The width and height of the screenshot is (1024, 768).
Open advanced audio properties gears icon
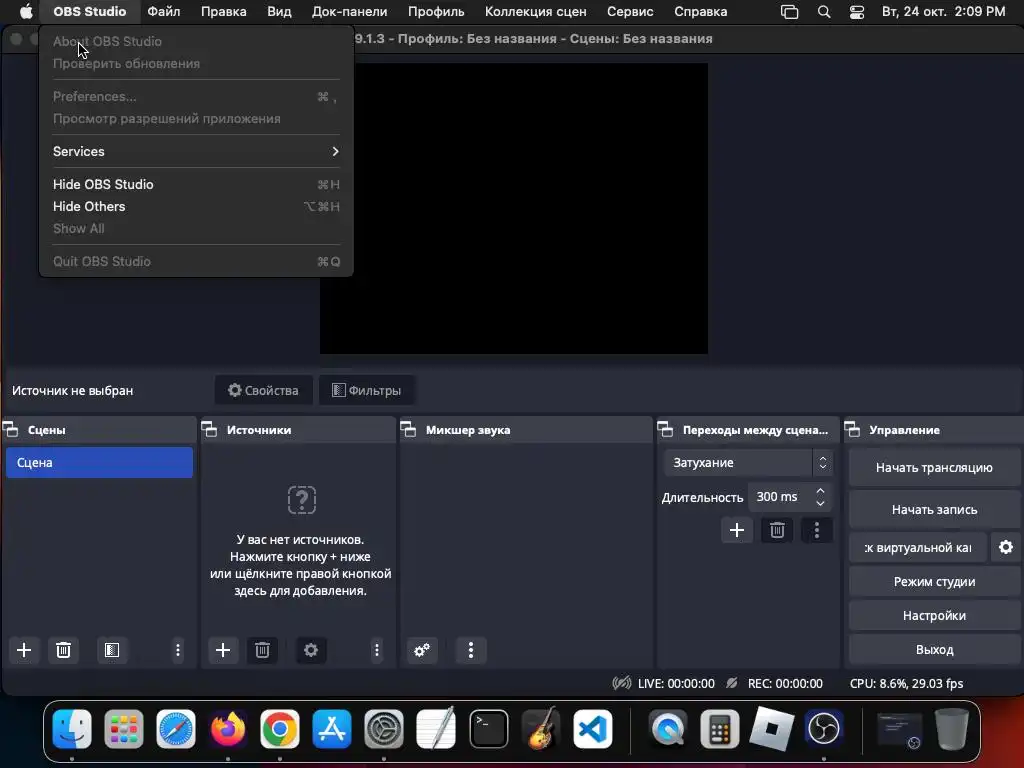pyautogui.click(x=422, y=650)
